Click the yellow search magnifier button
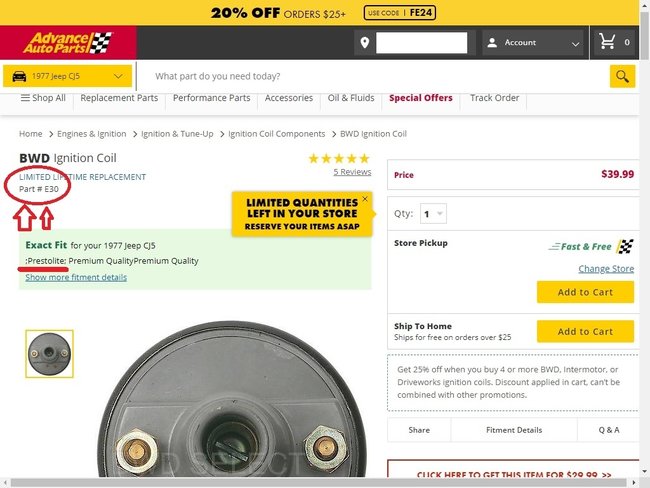The image size is (650, 488). (x=622, y=76)
